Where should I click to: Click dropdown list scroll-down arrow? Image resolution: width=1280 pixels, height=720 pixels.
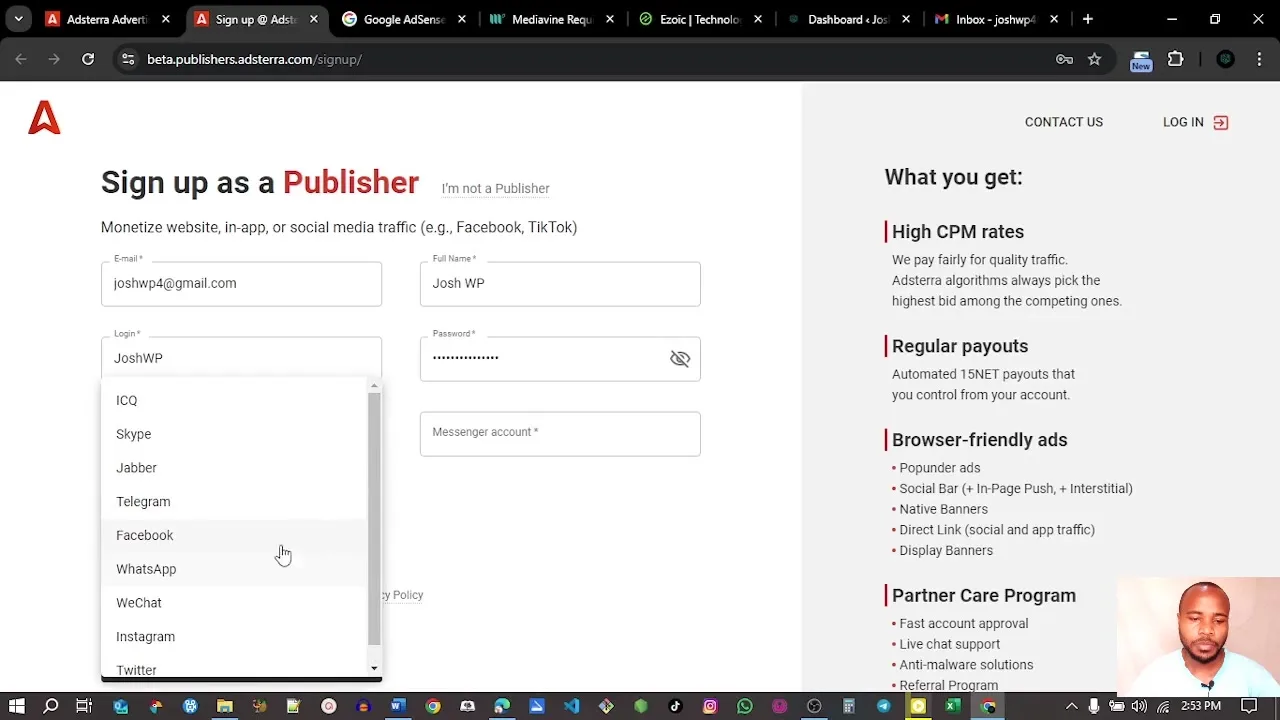click(x=374, y=668)
